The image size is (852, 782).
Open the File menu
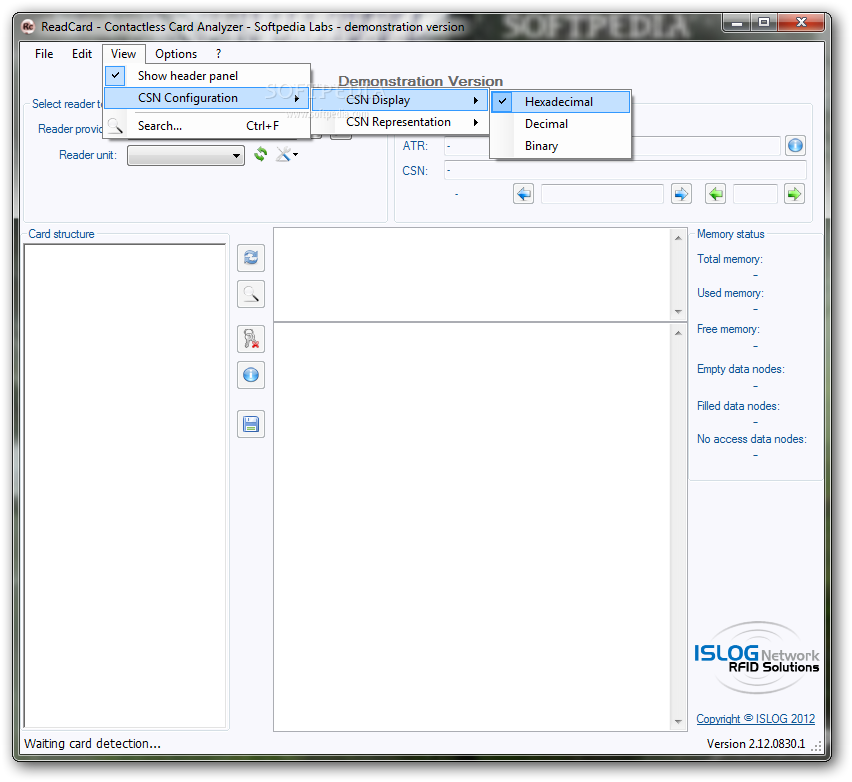44,54
